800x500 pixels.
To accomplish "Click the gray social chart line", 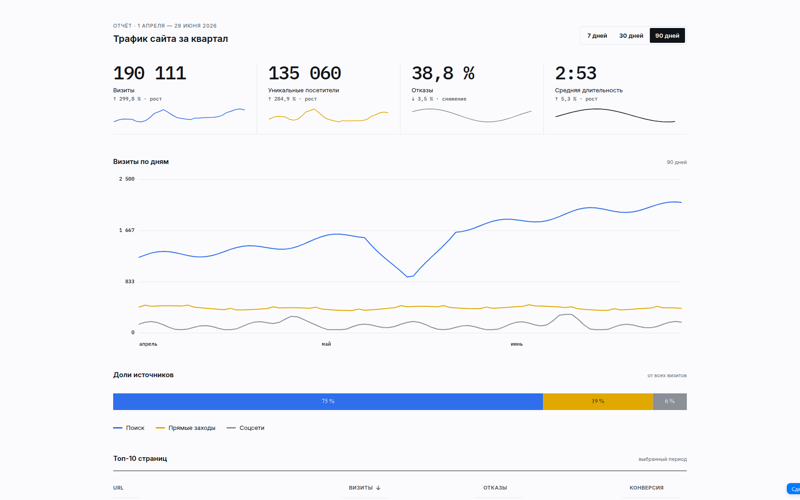I will coord(408,322).
